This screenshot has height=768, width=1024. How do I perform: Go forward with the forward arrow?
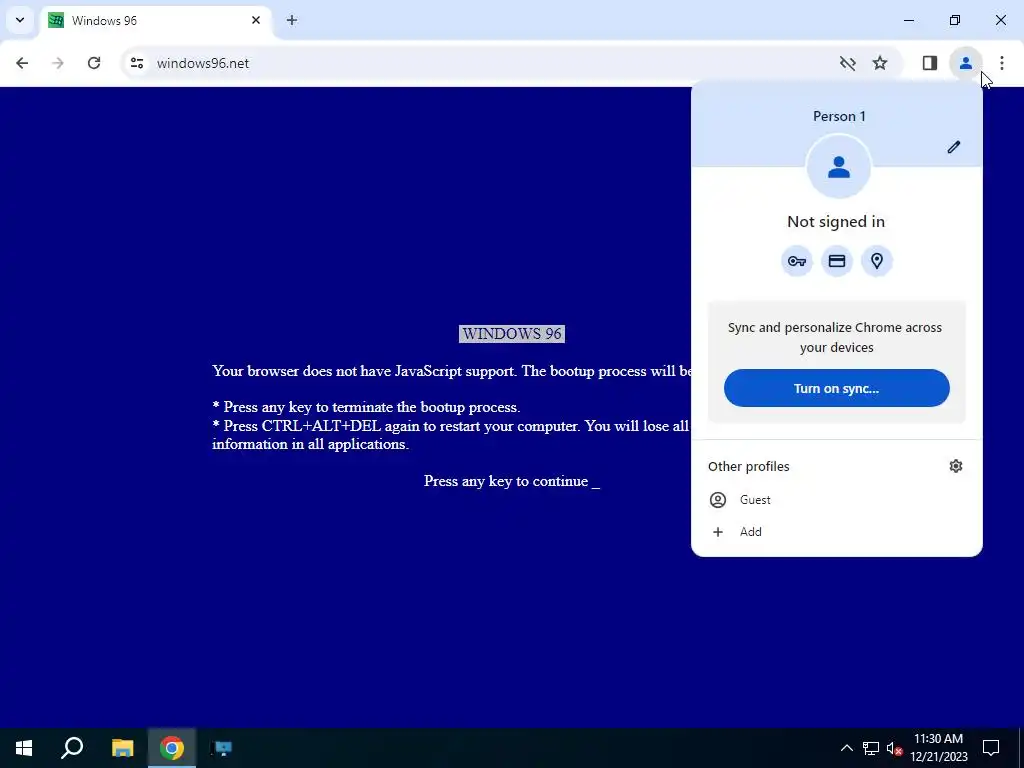coord(58,63)
